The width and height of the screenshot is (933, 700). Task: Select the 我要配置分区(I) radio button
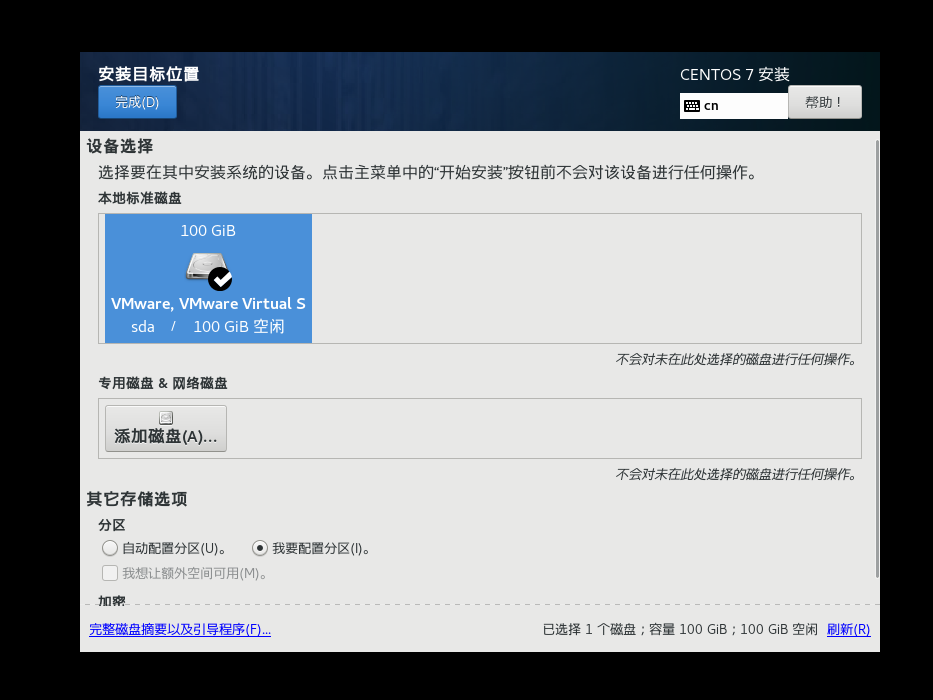point(259,548)
